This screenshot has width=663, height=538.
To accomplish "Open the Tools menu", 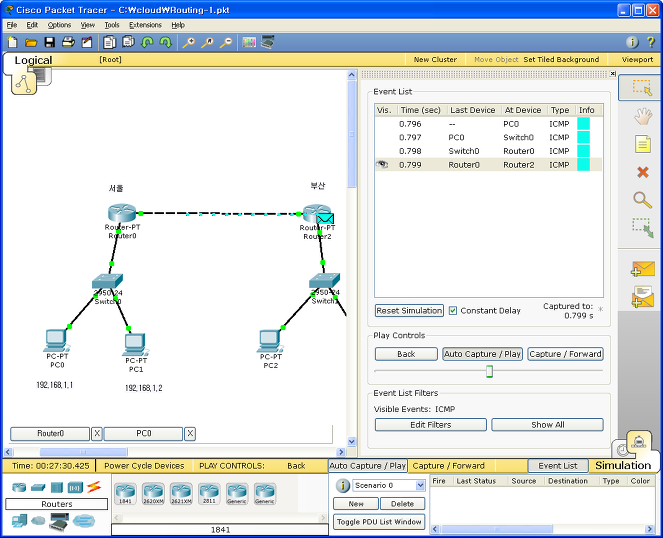I will click(112, 25).
